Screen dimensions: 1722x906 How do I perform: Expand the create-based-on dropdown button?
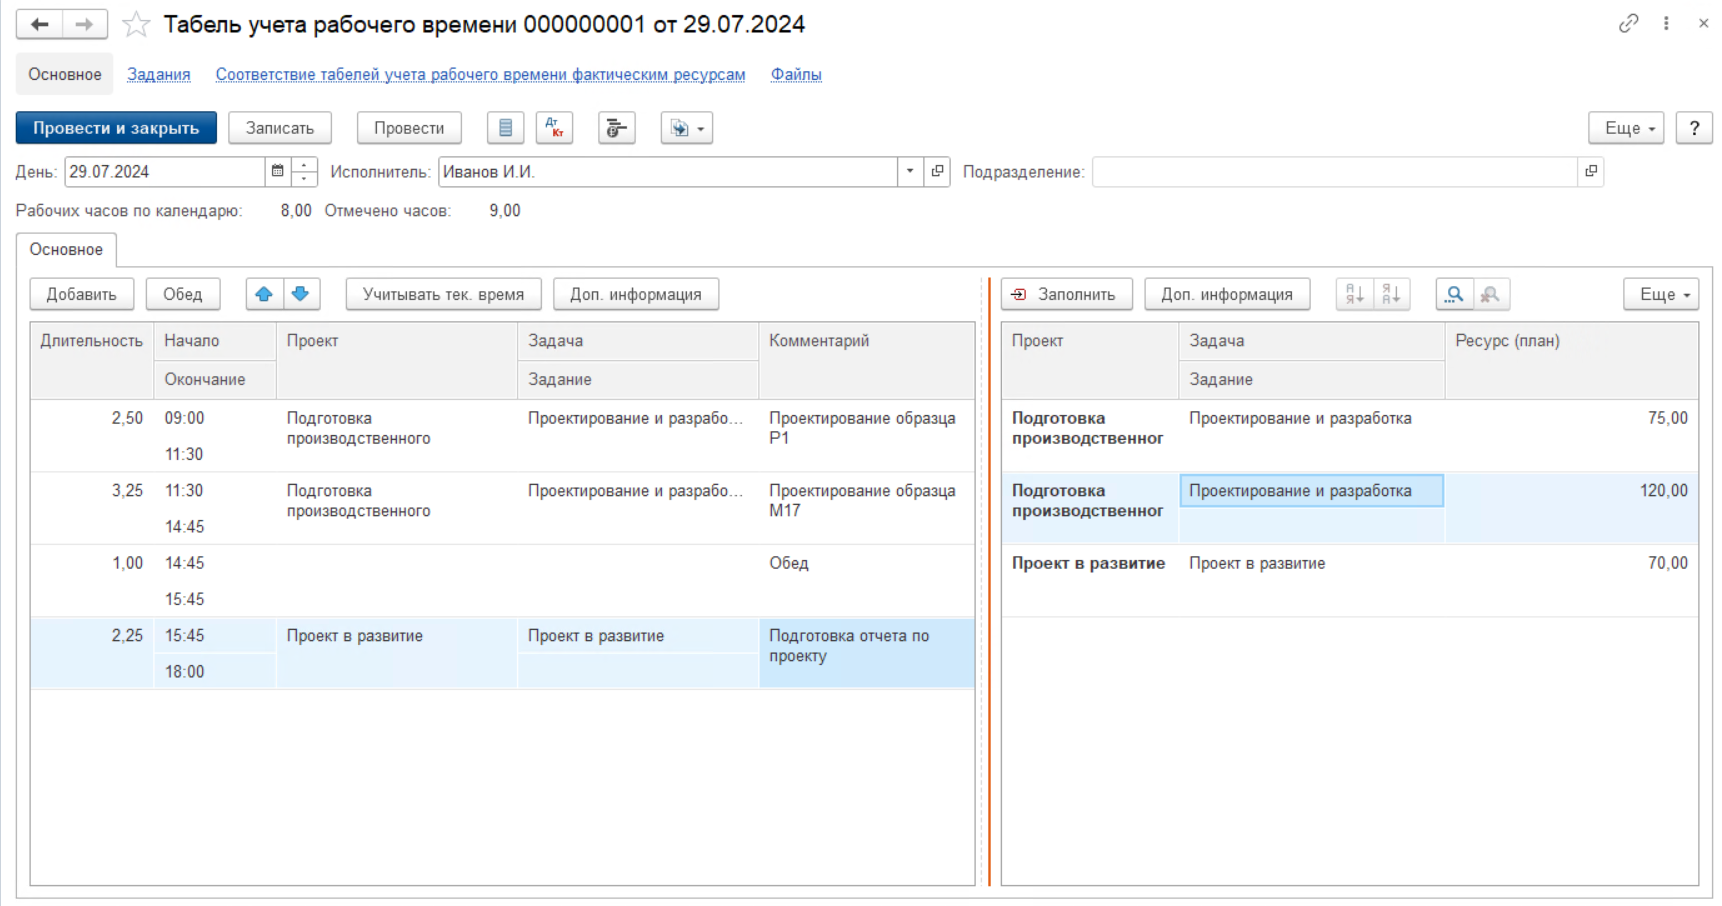pyautogui.click(x=686, y=128)
